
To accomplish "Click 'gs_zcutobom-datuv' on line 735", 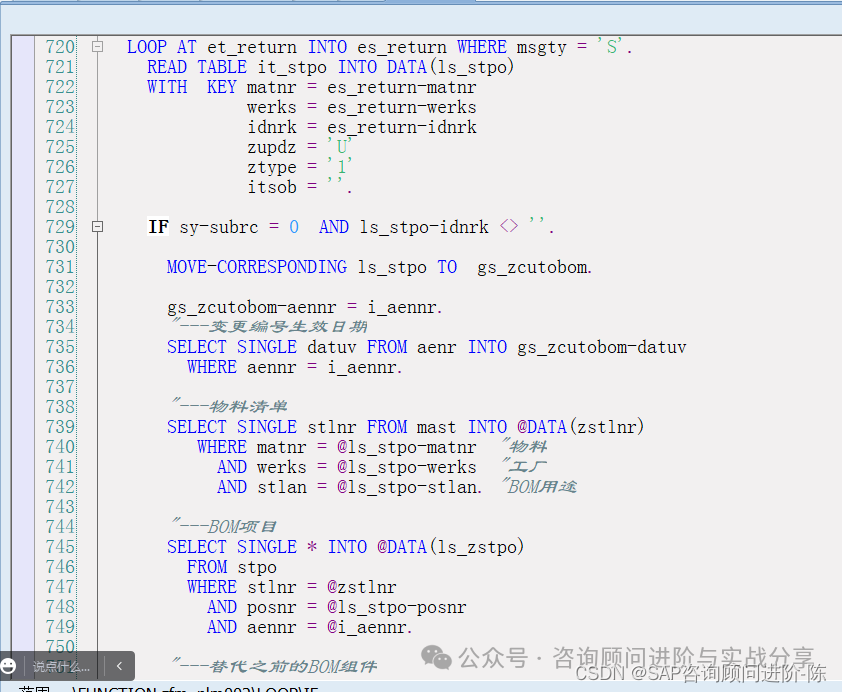I will 602,347.
